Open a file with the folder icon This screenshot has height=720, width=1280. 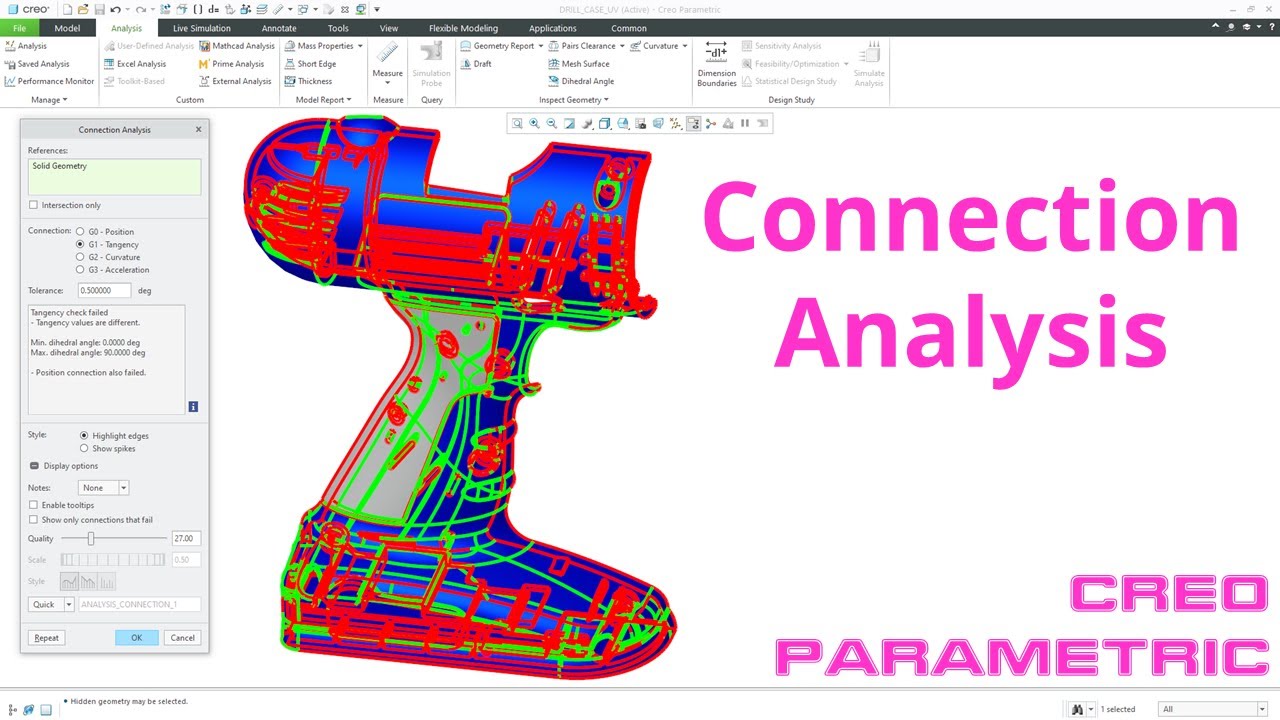(x=83, y=9)
